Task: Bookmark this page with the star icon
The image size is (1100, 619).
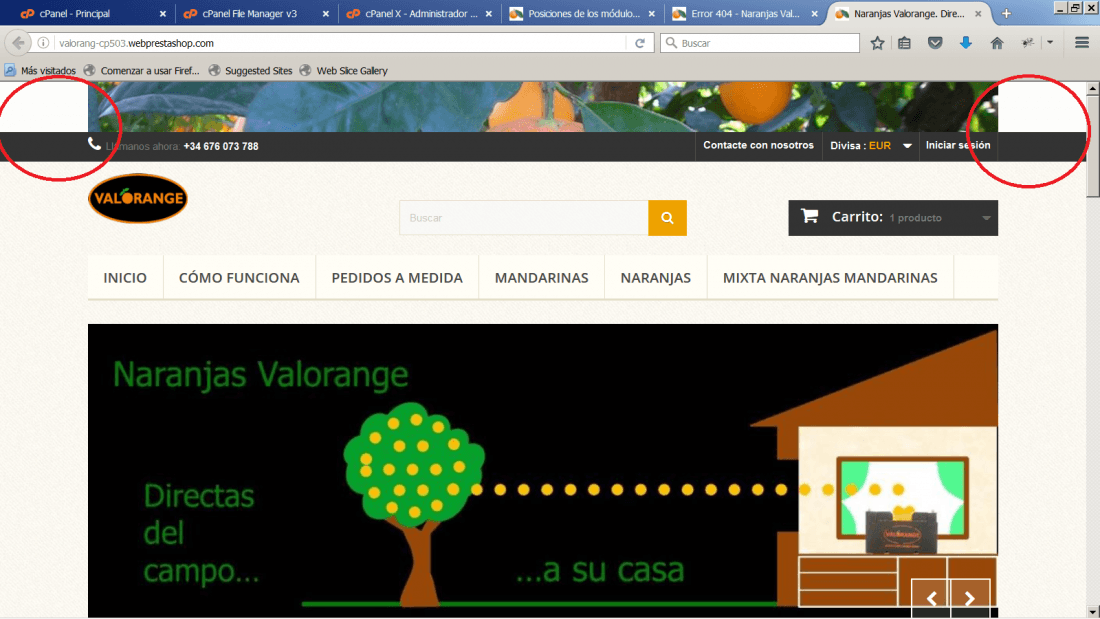Action: point(877,43)
